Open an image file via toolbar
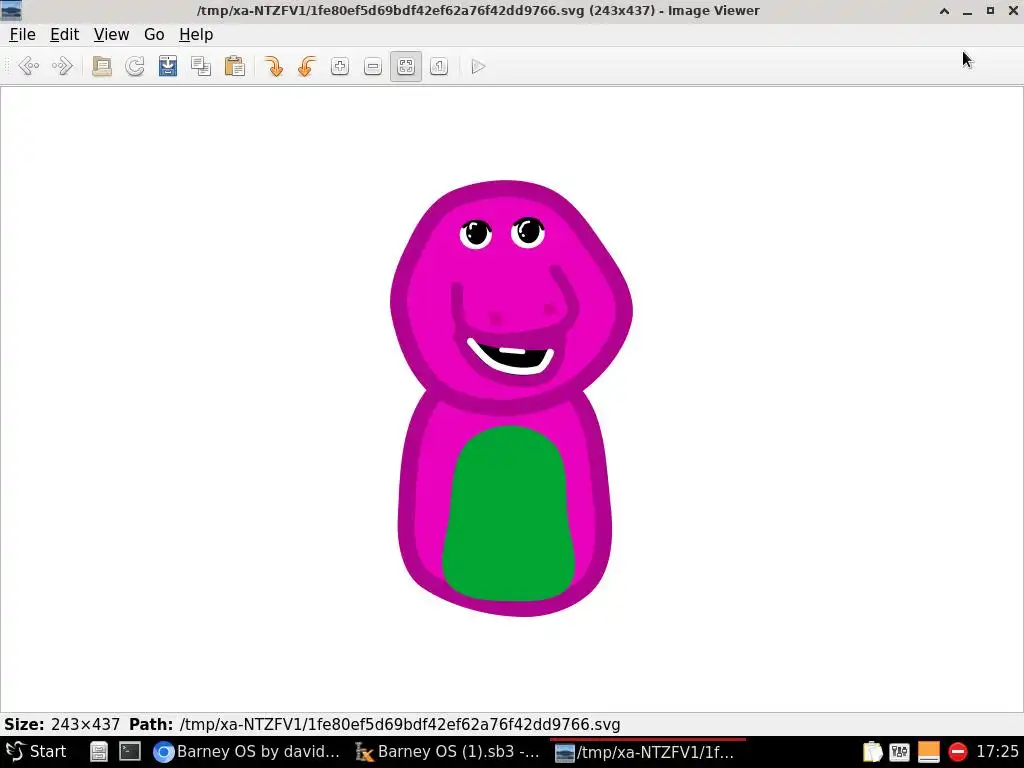The height and width of the screenshot is (768, 1024). coord(102,66)
